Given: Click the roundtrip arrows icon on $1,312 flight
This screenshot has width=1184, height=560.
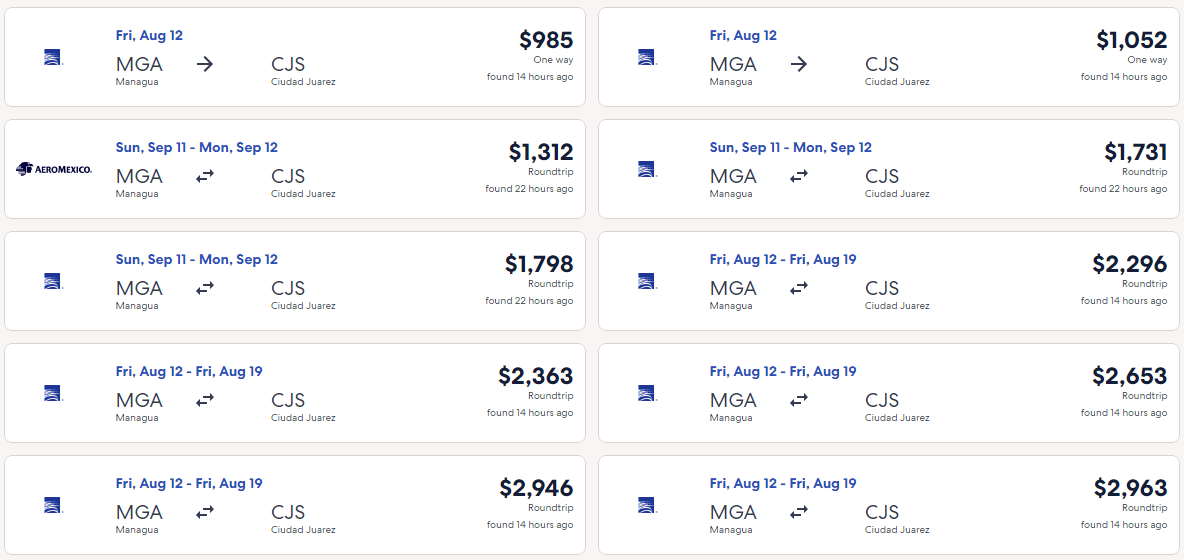Looking at the screenshot, I should 205,176.
